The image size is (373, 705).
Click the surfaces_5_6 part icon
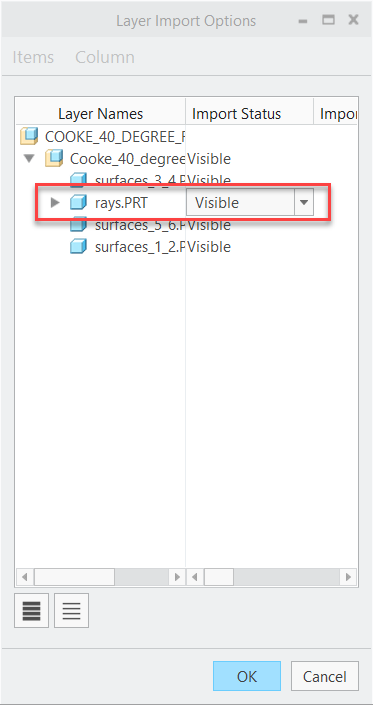78,224
